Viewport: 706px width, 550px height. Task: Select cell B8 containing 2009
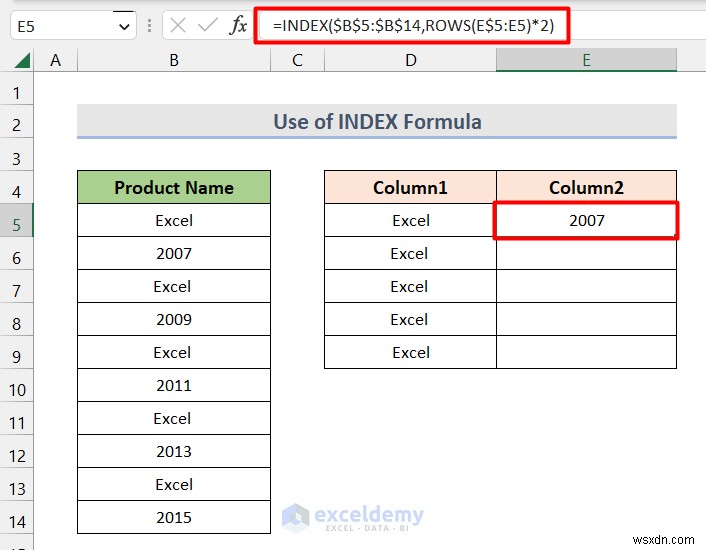174,319
